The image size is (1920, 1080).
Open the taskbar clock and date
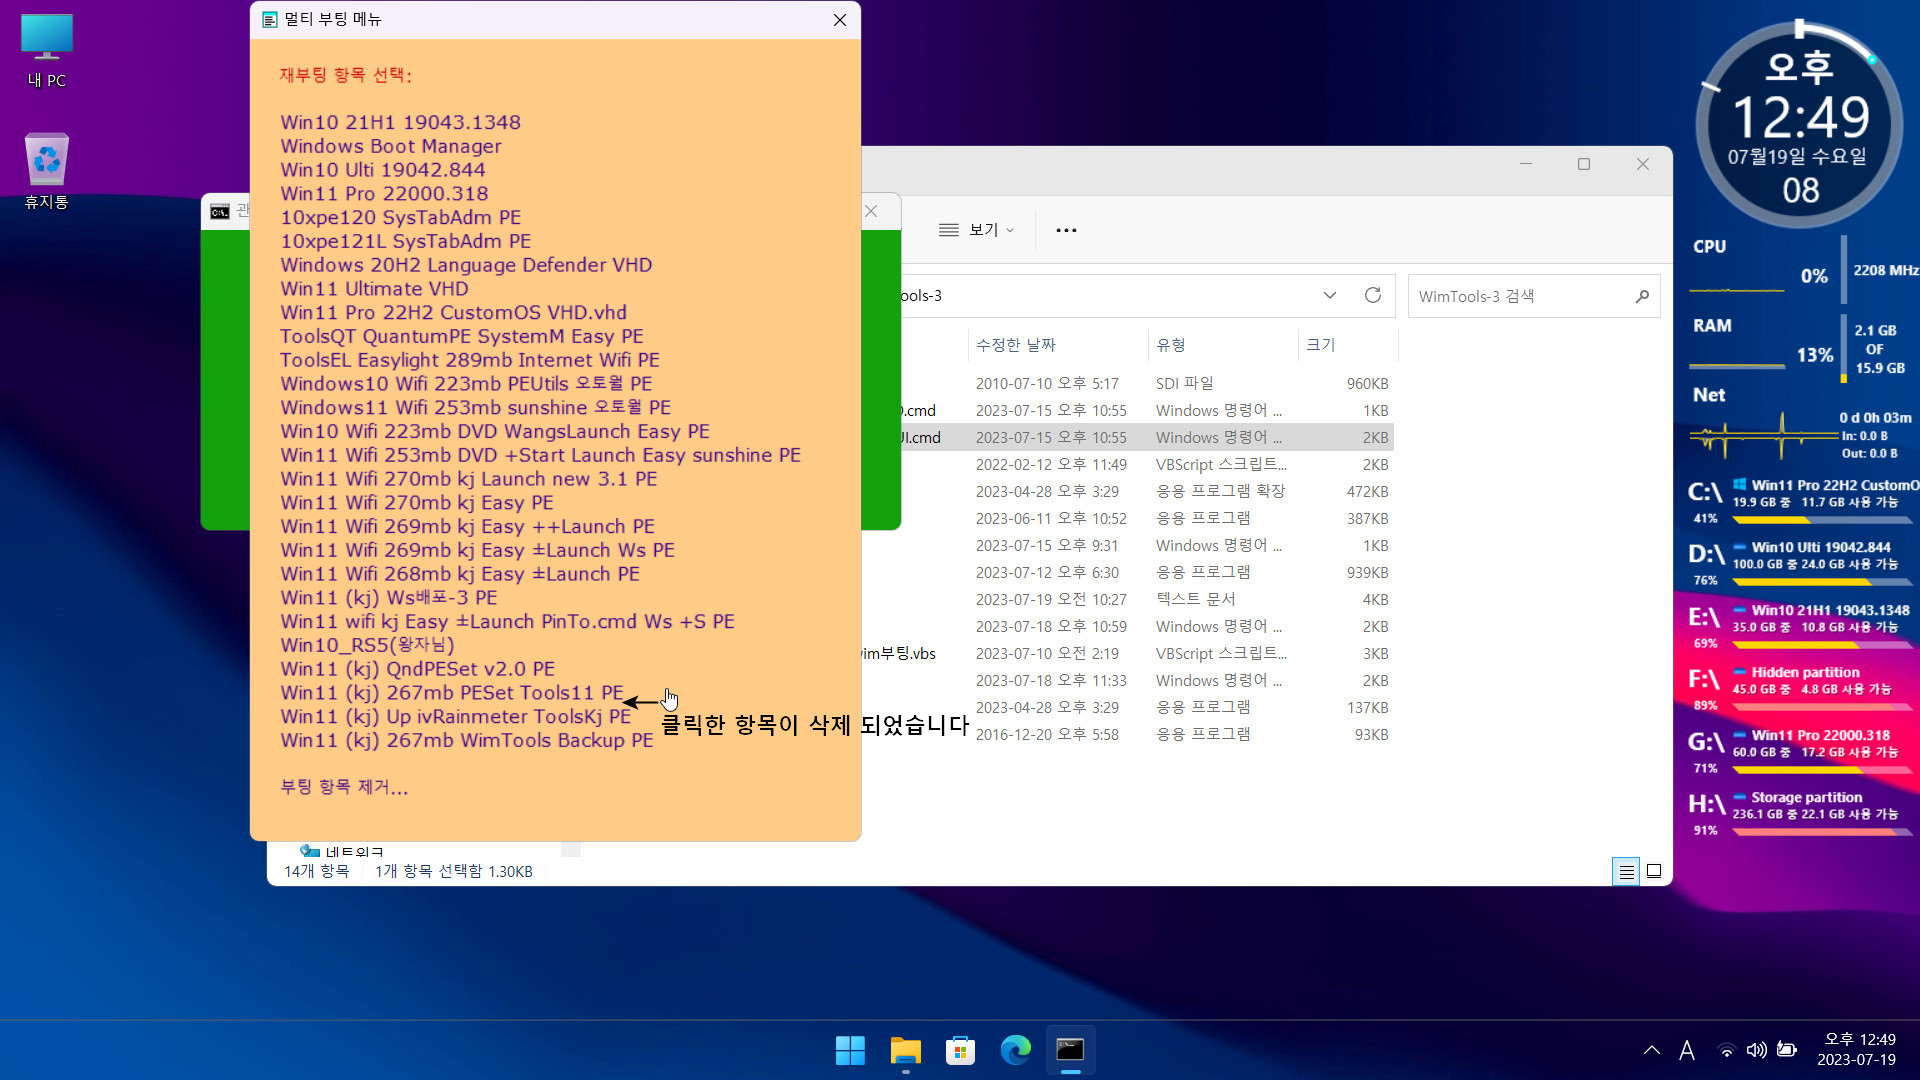tap(1858, 1050)
